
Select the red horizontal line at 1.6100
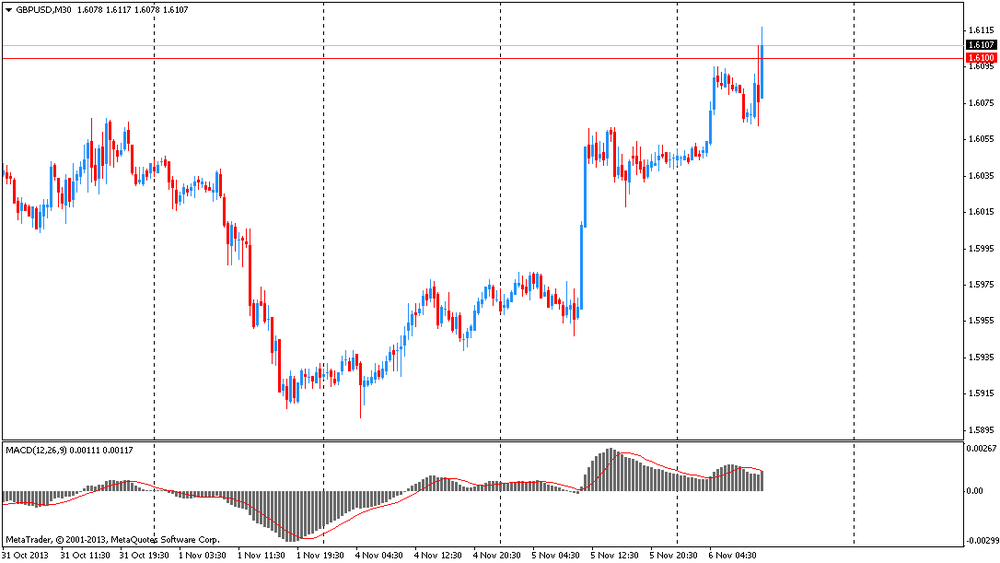[x=400, y=58]
